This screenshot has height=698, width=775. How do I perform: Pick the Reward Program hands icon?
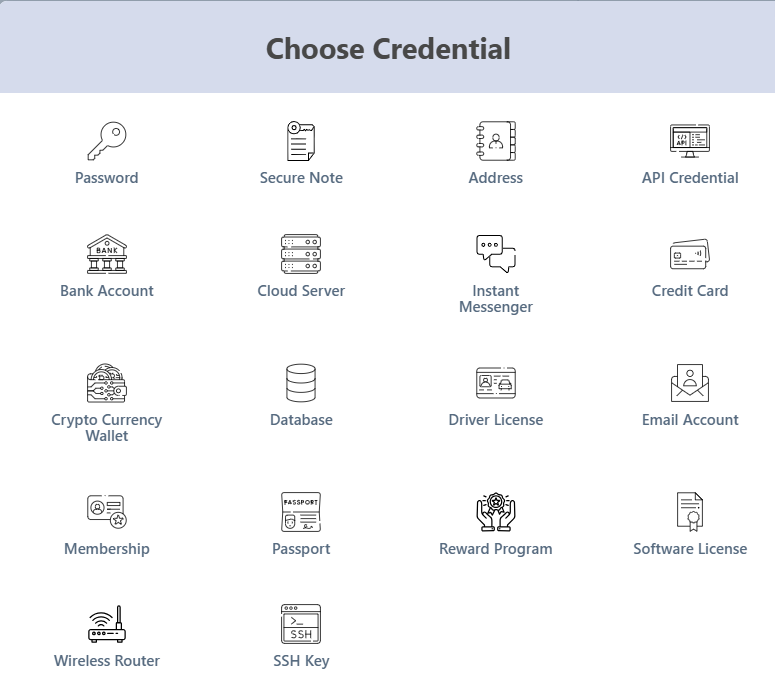tap(496, 512)
